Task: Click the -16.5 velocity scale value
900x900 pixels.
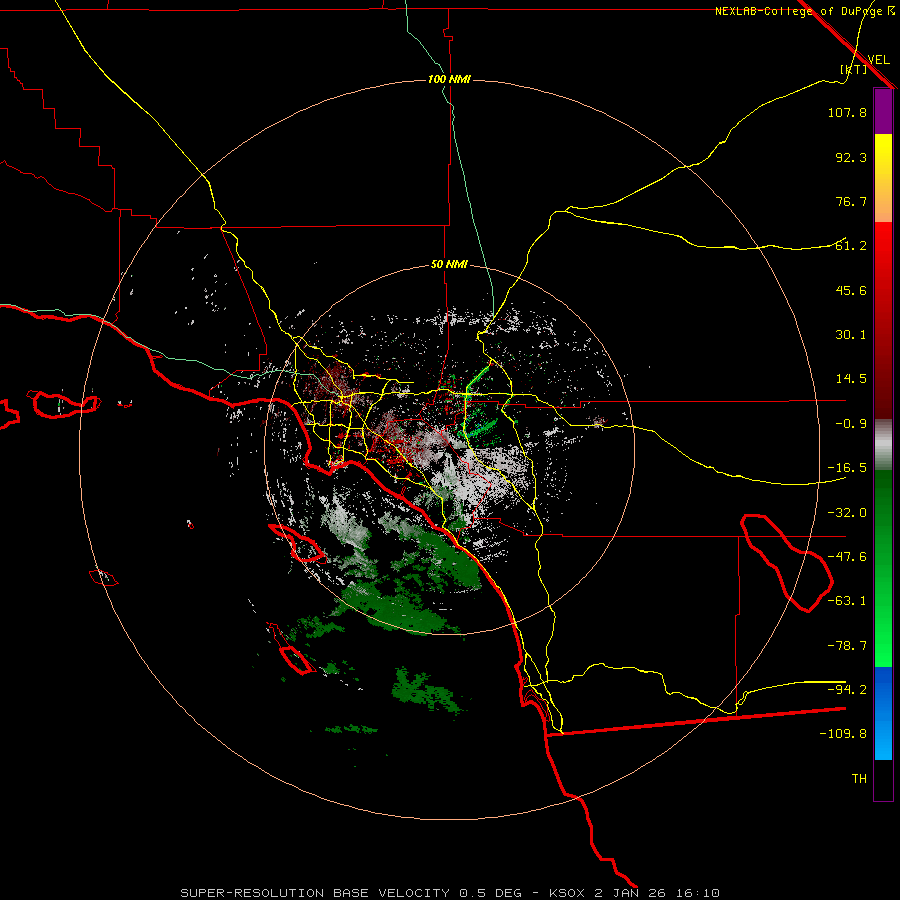Action: (847, 468)
